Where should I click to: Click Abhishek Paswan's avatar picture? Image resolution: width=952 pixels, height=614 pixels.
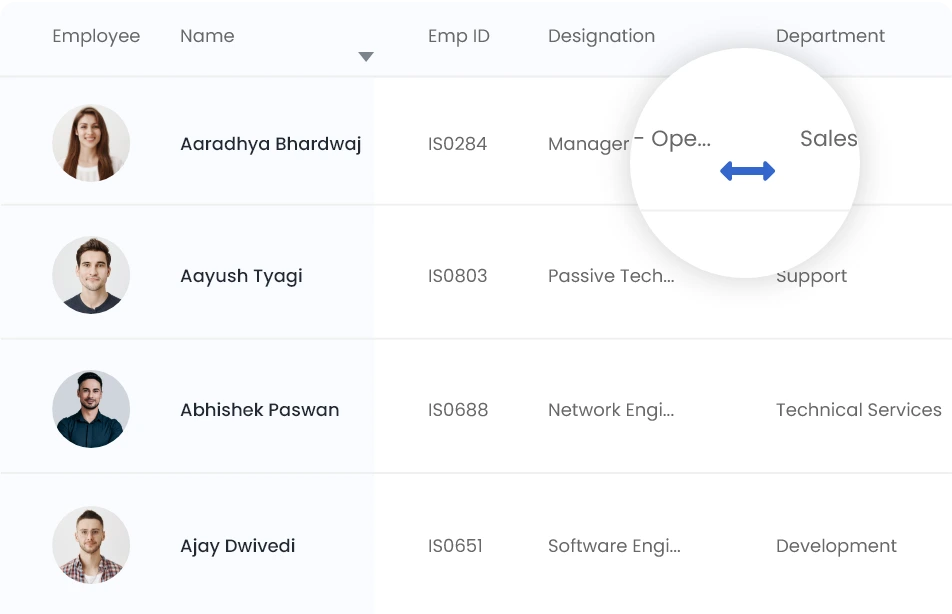(x=91, y=409)
